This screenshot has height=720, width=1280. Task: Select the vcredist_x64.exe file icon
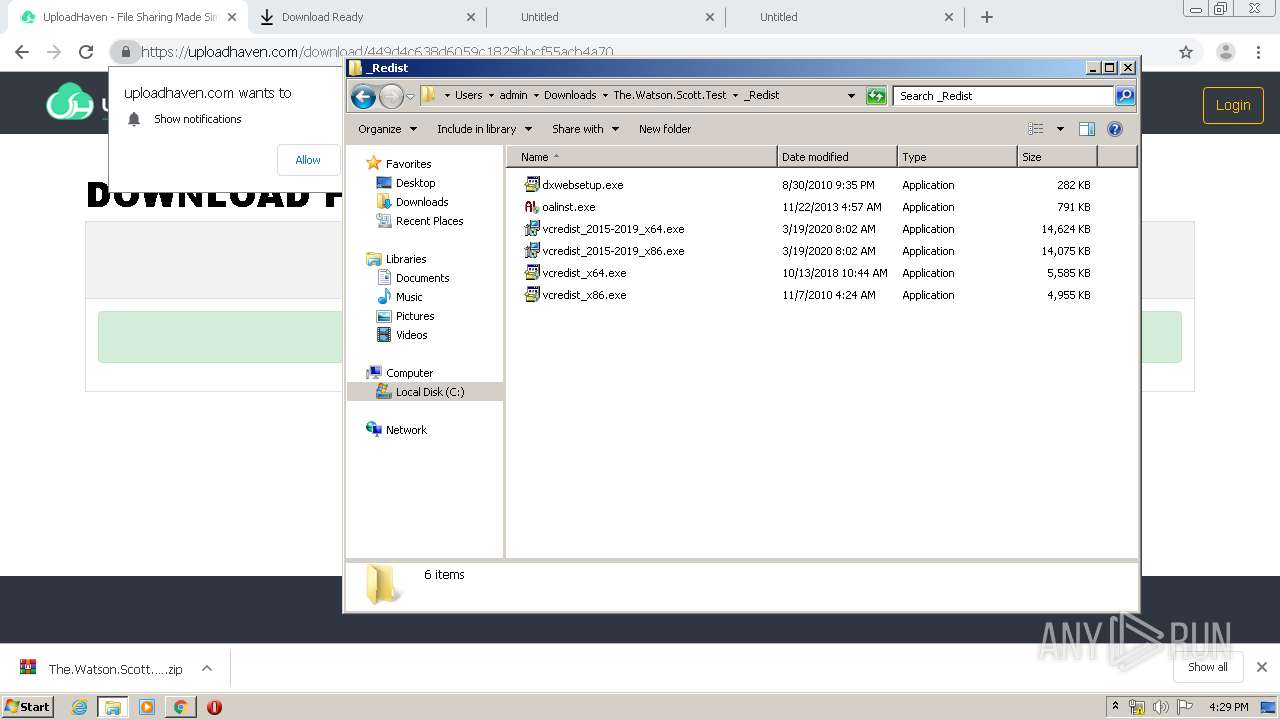[532, 273]
